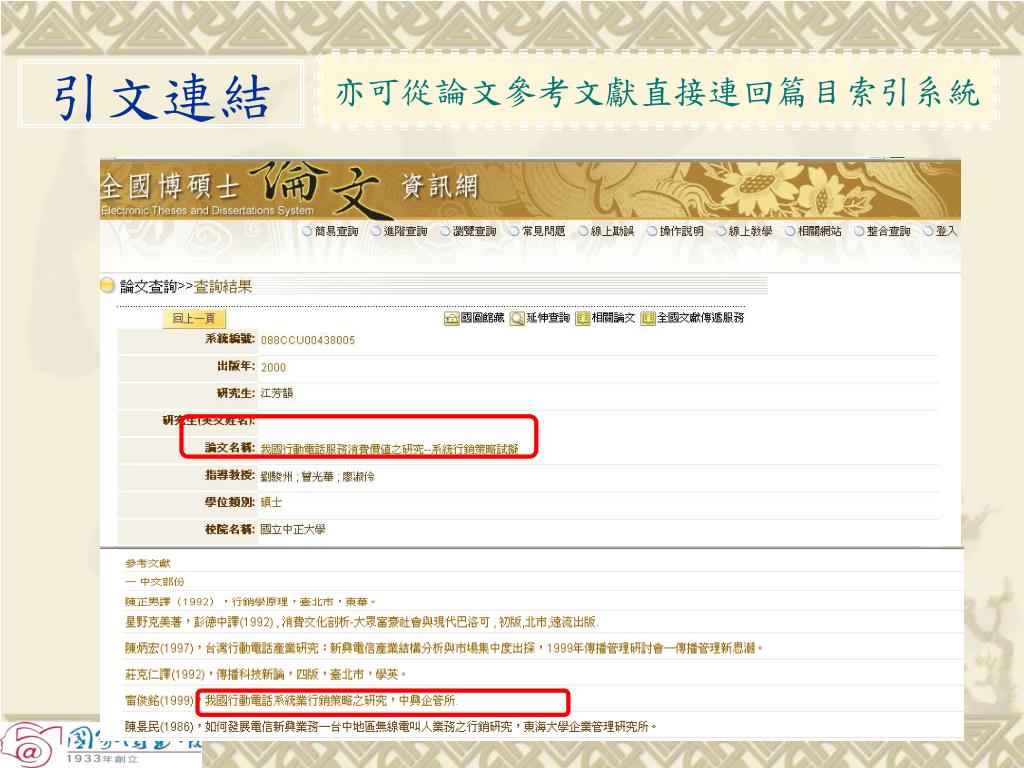Screen dimensions: 1024x768
Task: Click the 一 中文部份 subheading
Action: (x=155, y=581)
